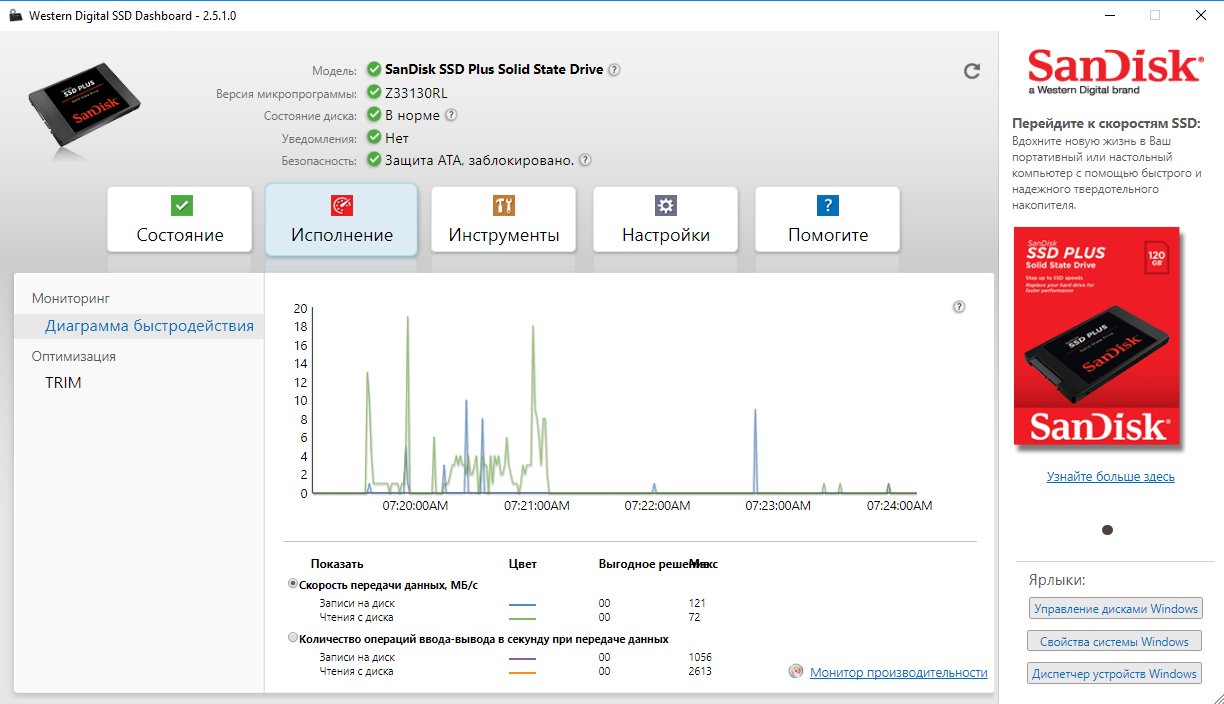Viewport: 1224px width, 704px height.
Task: Open the Состояние tab
Action: [180, 219]
